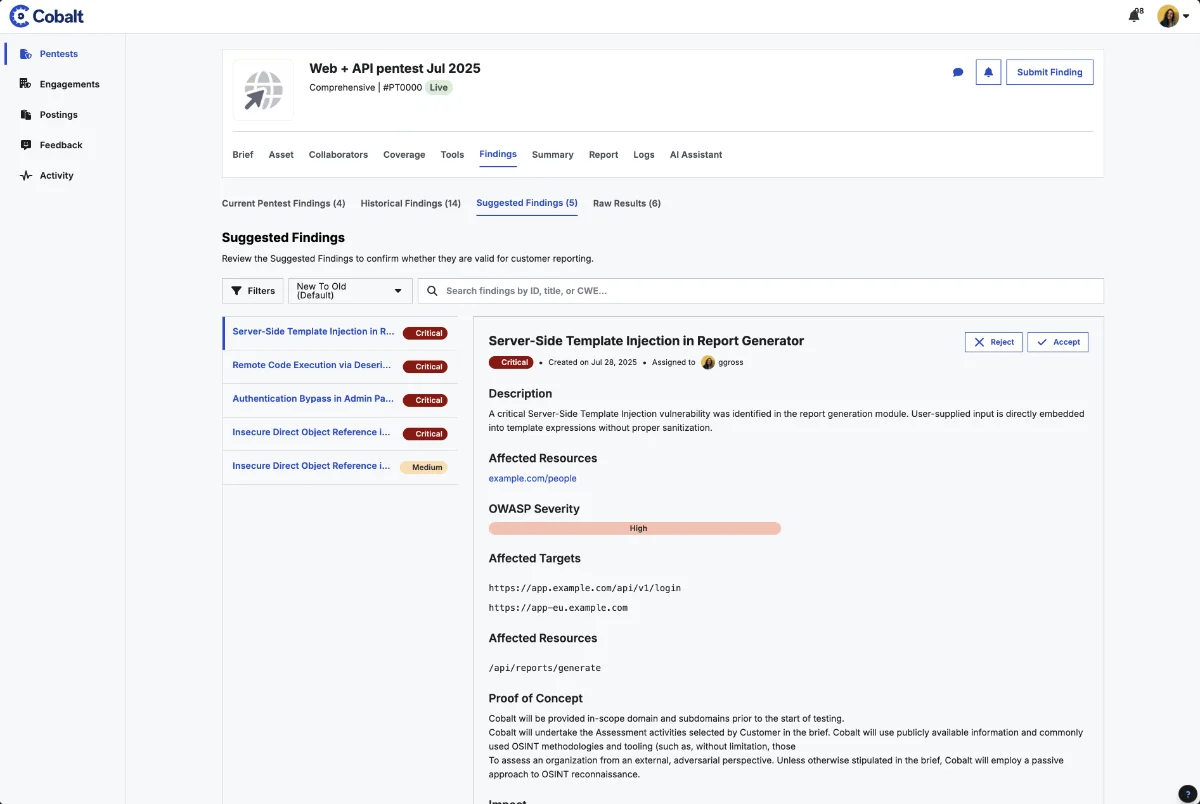Open the help question mark button
Screen dimensions: 1200x804
pyautogui.click(x=1187, y=793)
